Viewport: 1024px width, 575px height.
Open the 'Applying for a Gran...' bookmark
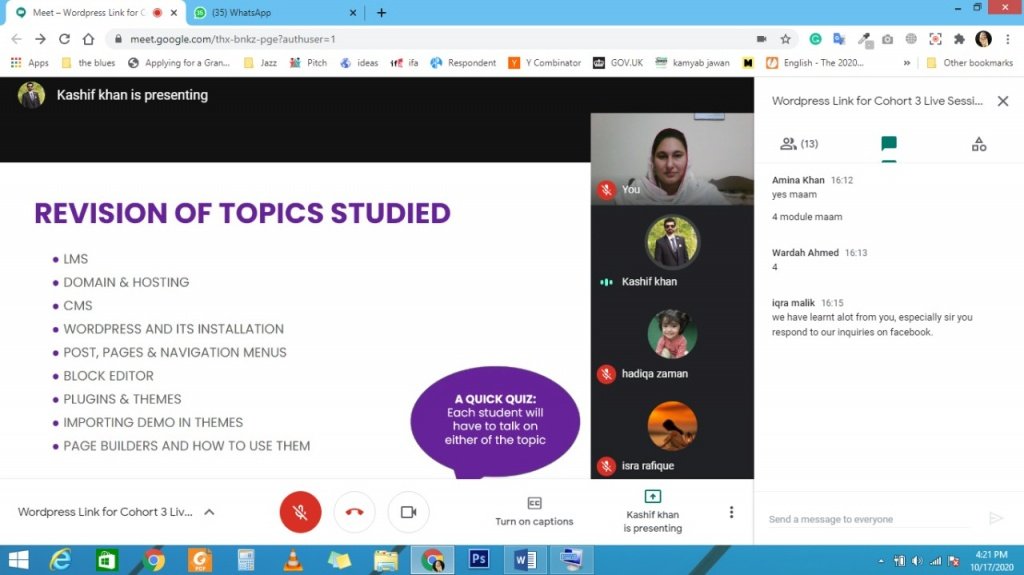pyautogui.click(x=179, y=63)
